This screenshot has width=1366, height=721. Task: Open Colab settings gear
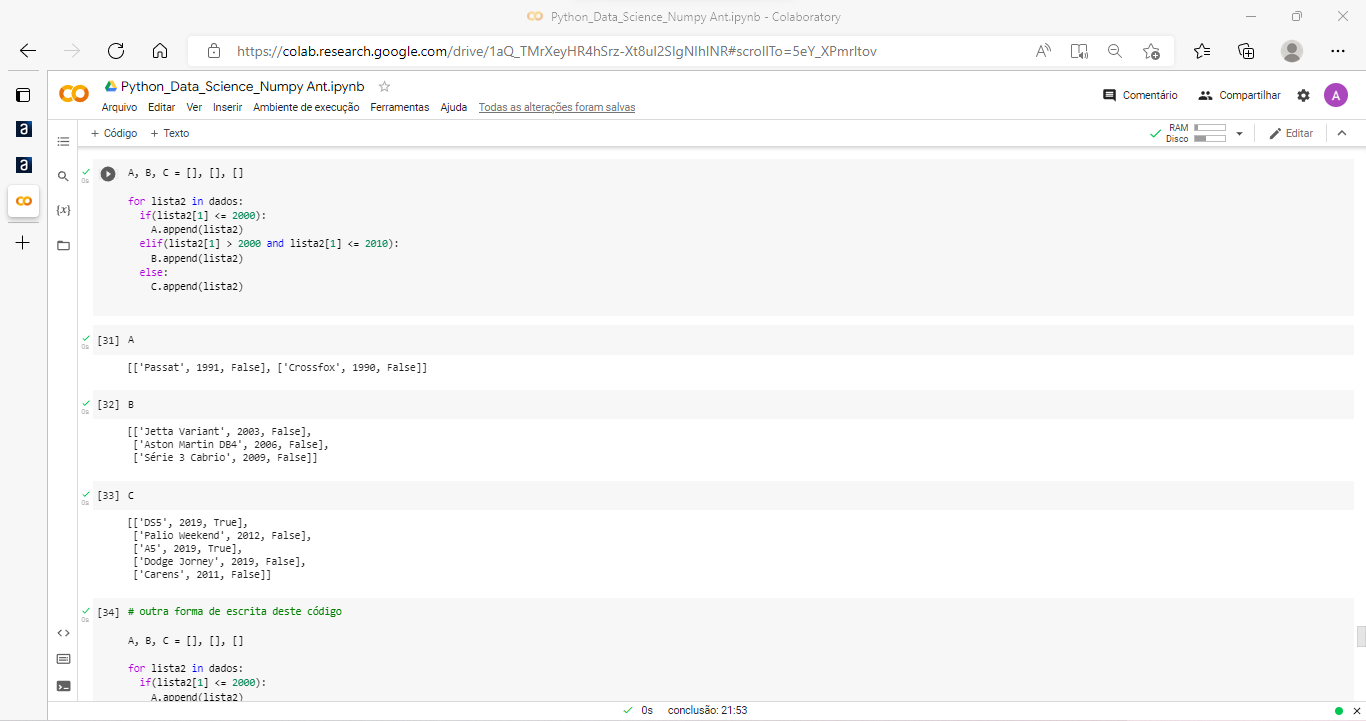click(x=1303, y=95)
